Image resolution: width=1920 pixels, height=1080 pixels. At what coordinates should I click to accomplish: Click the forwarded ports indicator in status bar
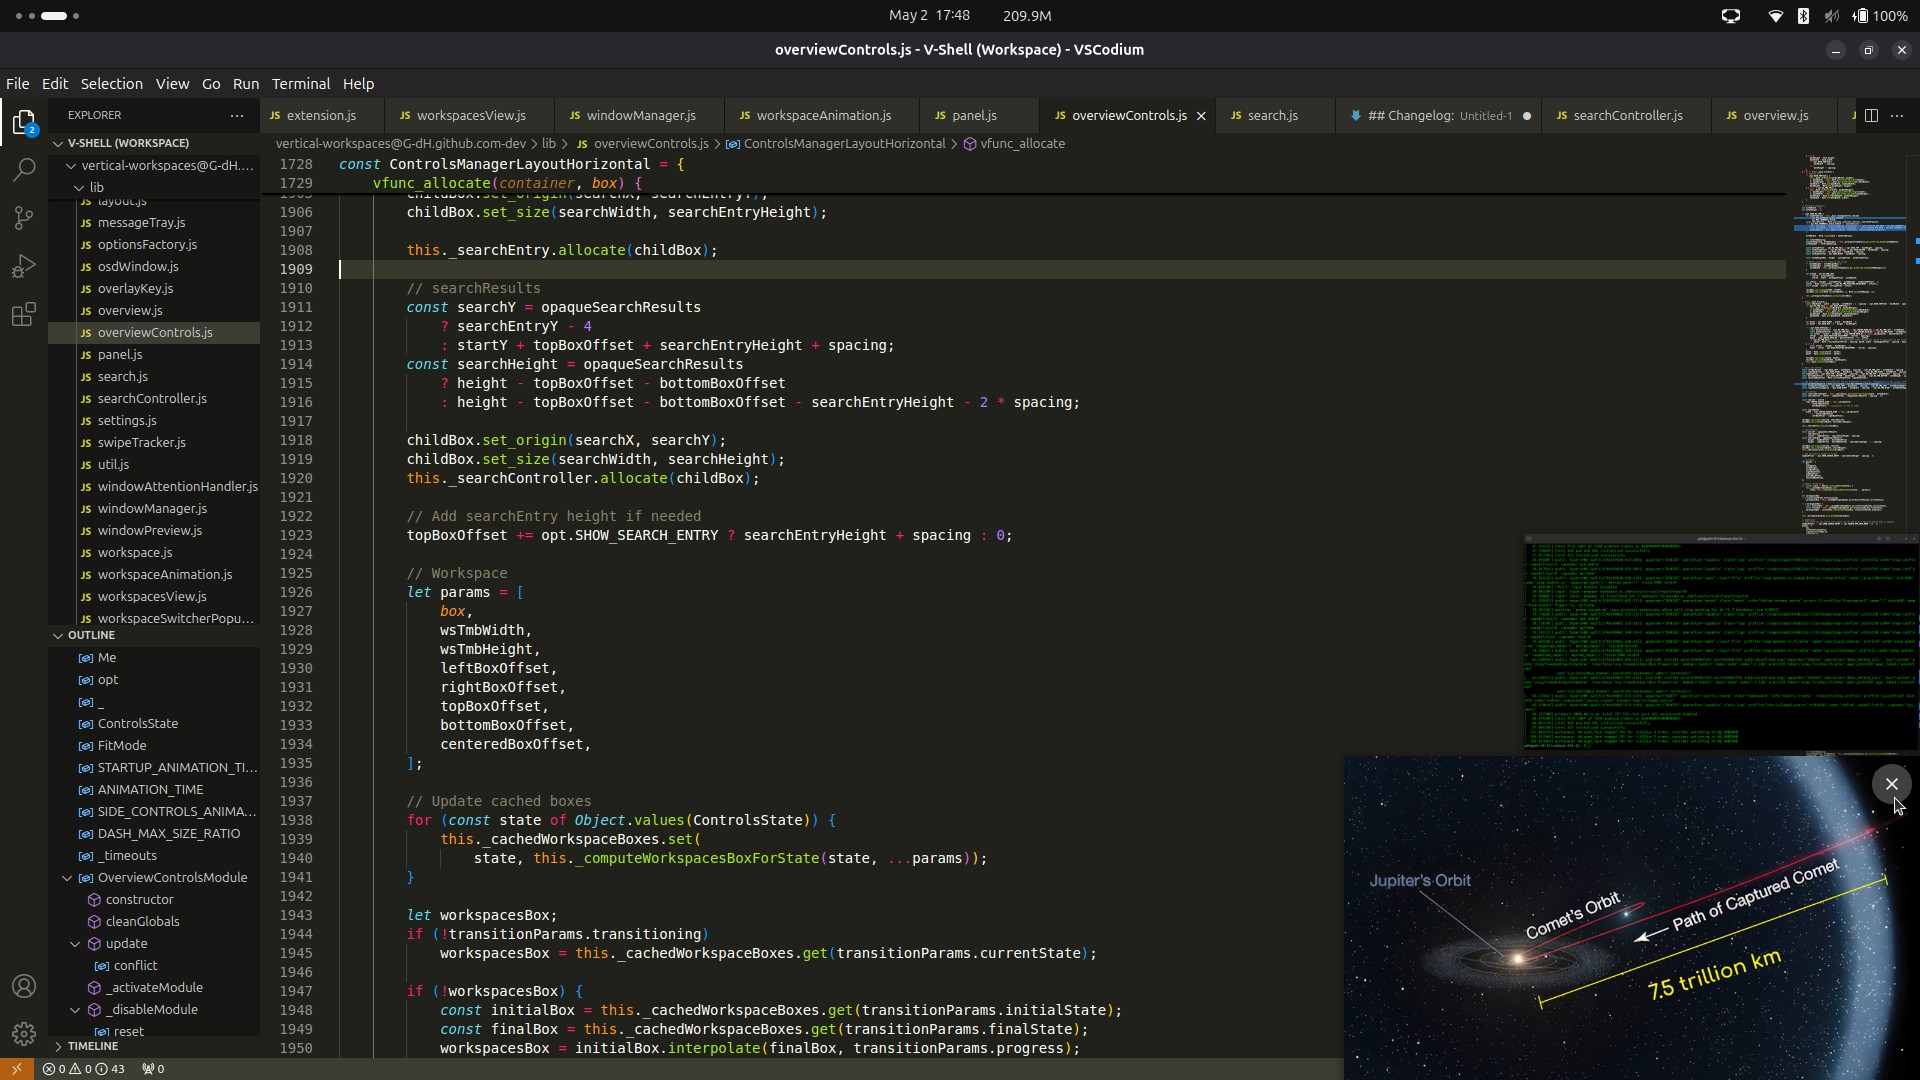(153, 1069)
